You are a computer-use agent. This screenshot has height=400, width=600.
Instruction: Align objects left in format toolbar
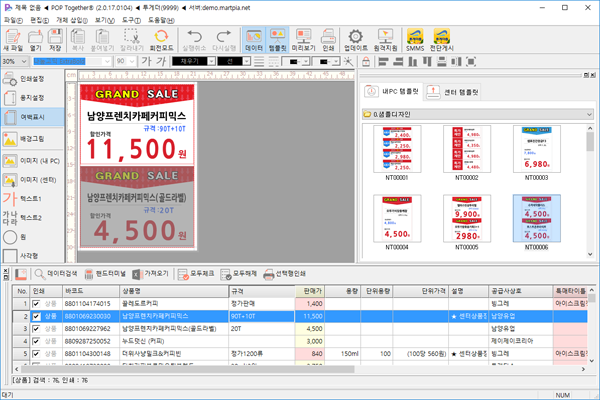pyautogui.click(x=383, y=61)
